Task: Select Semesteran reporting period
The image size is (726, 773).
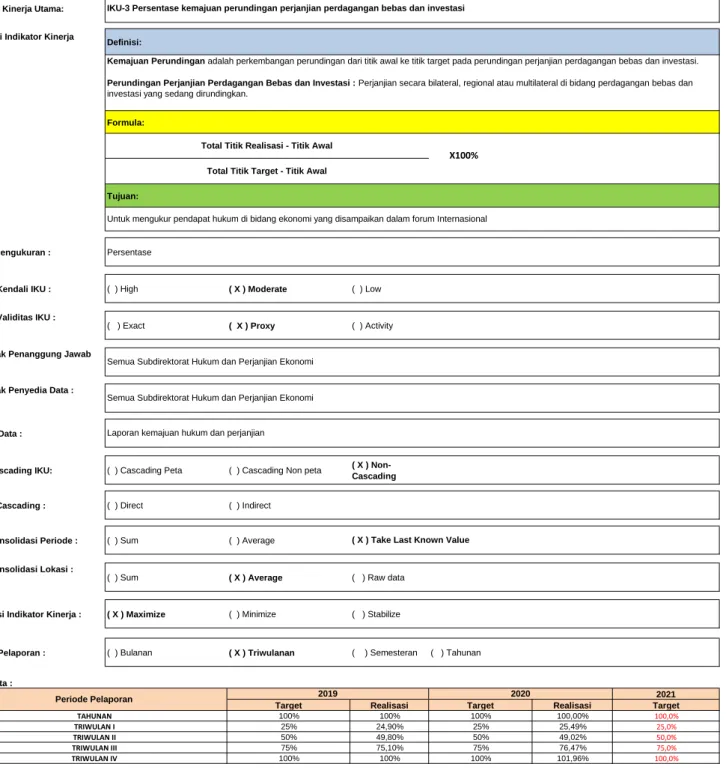Action: coord(384,653)
